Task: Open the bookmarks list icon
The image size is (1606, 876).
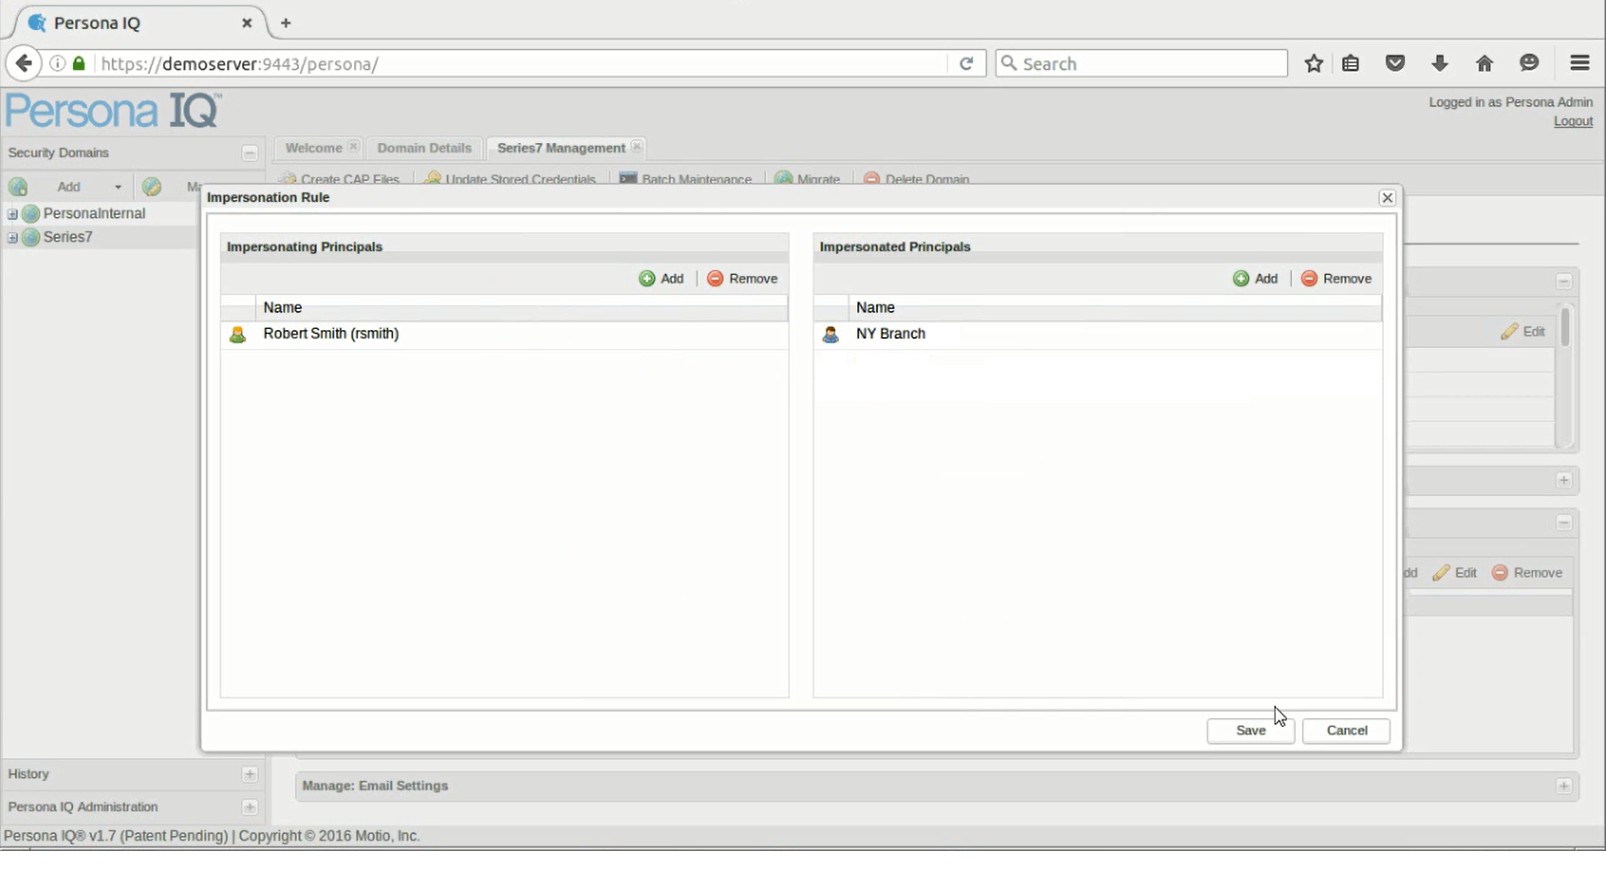Action: (1351, 63)
